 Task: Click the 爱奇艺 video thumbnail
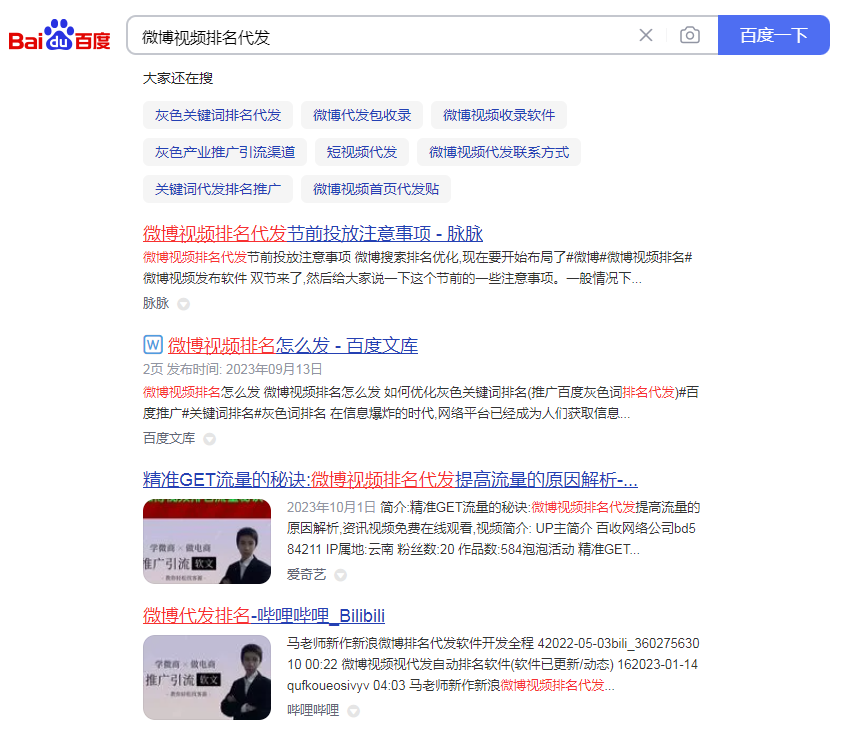pos(207,541)
